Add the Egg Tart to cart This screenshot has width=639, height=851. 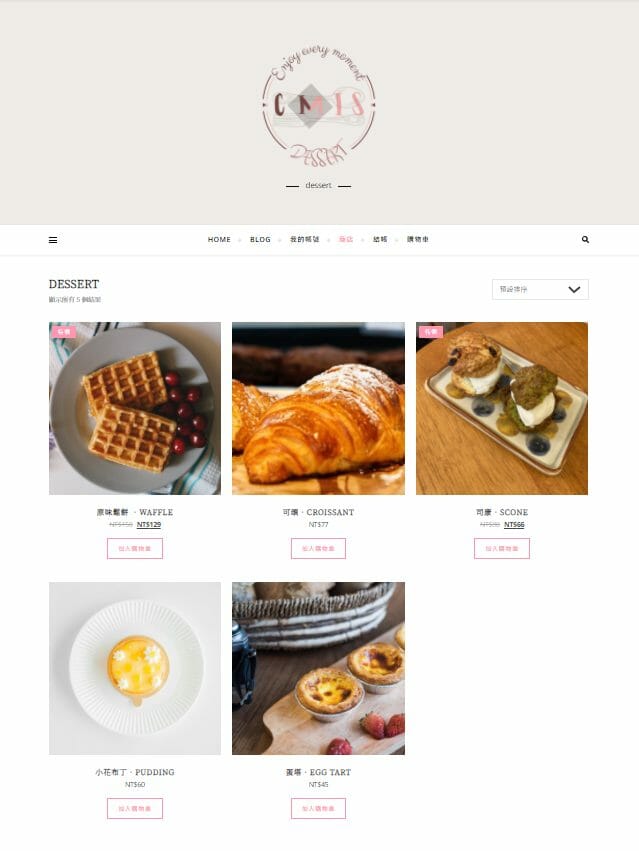318,808
